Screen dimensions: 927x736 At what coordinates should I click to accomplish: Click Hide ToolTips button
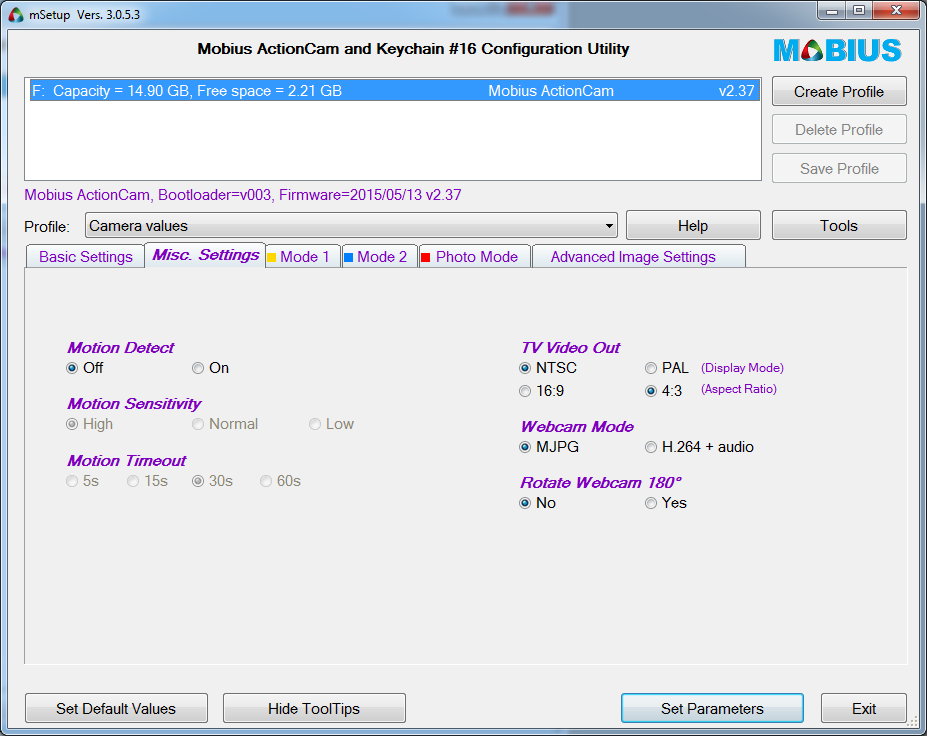click(314, 708)
